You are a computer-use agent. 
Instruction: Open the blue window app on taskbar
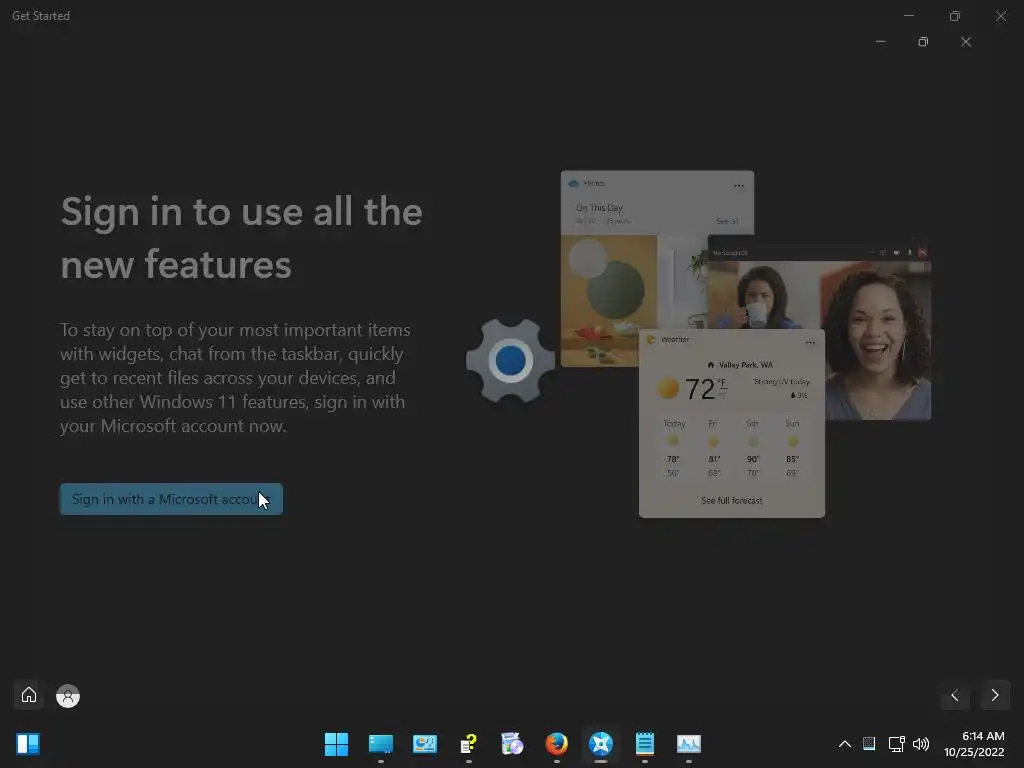(x=381, y=744)
